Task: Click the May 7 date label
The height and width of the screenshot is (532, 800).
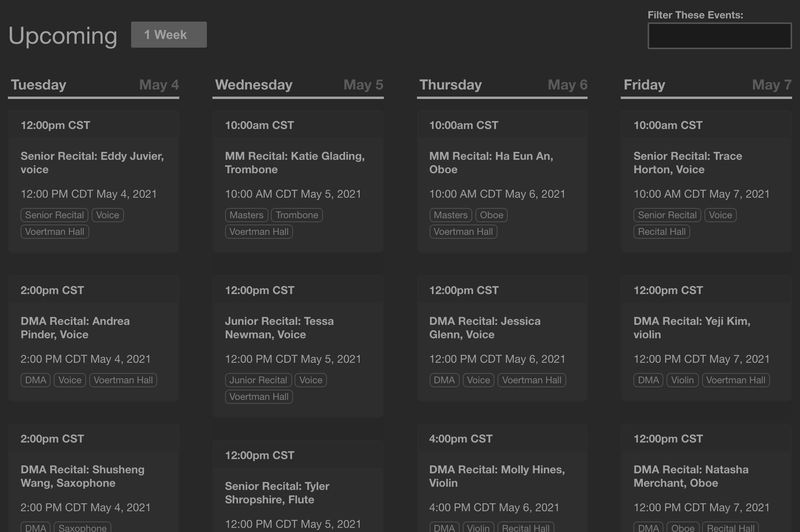Action: click(771, 85)
